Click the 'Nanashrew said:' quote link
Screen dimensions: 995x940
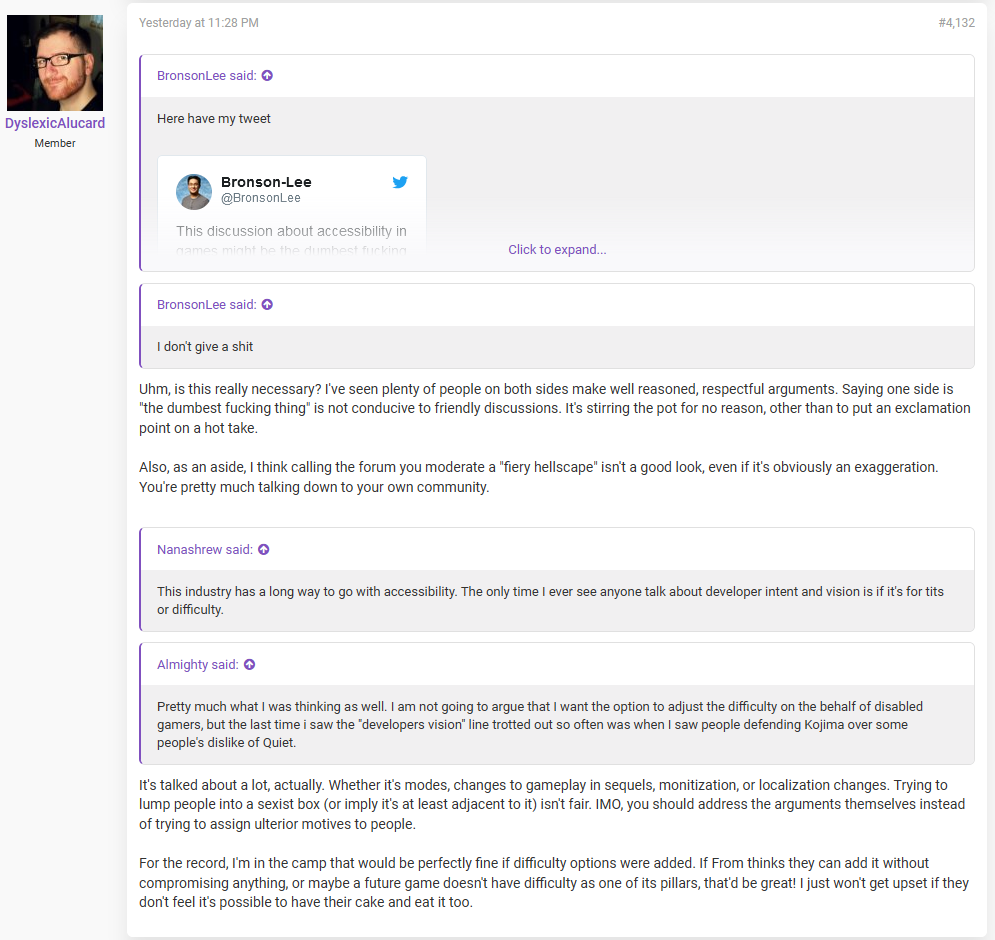(205, 550)
